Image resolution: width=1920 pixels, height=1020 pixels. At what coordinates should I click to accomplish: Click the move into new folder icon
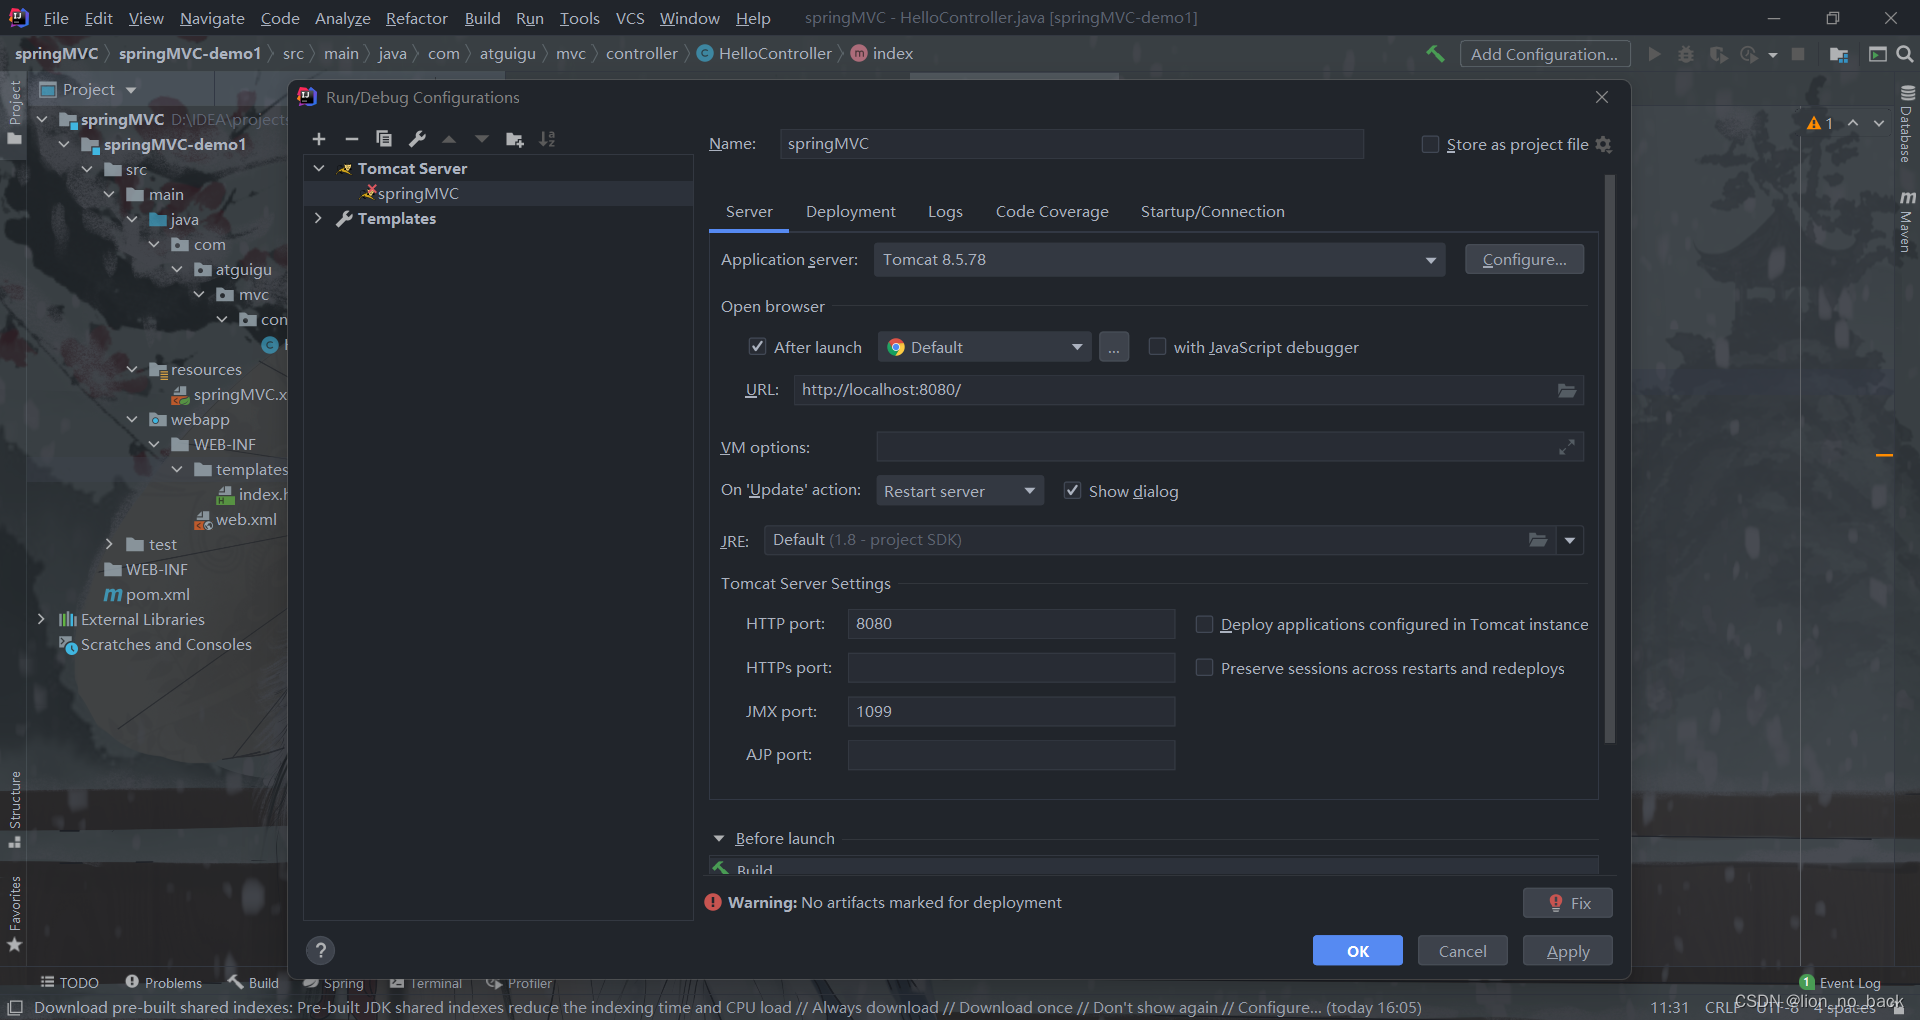515,139
